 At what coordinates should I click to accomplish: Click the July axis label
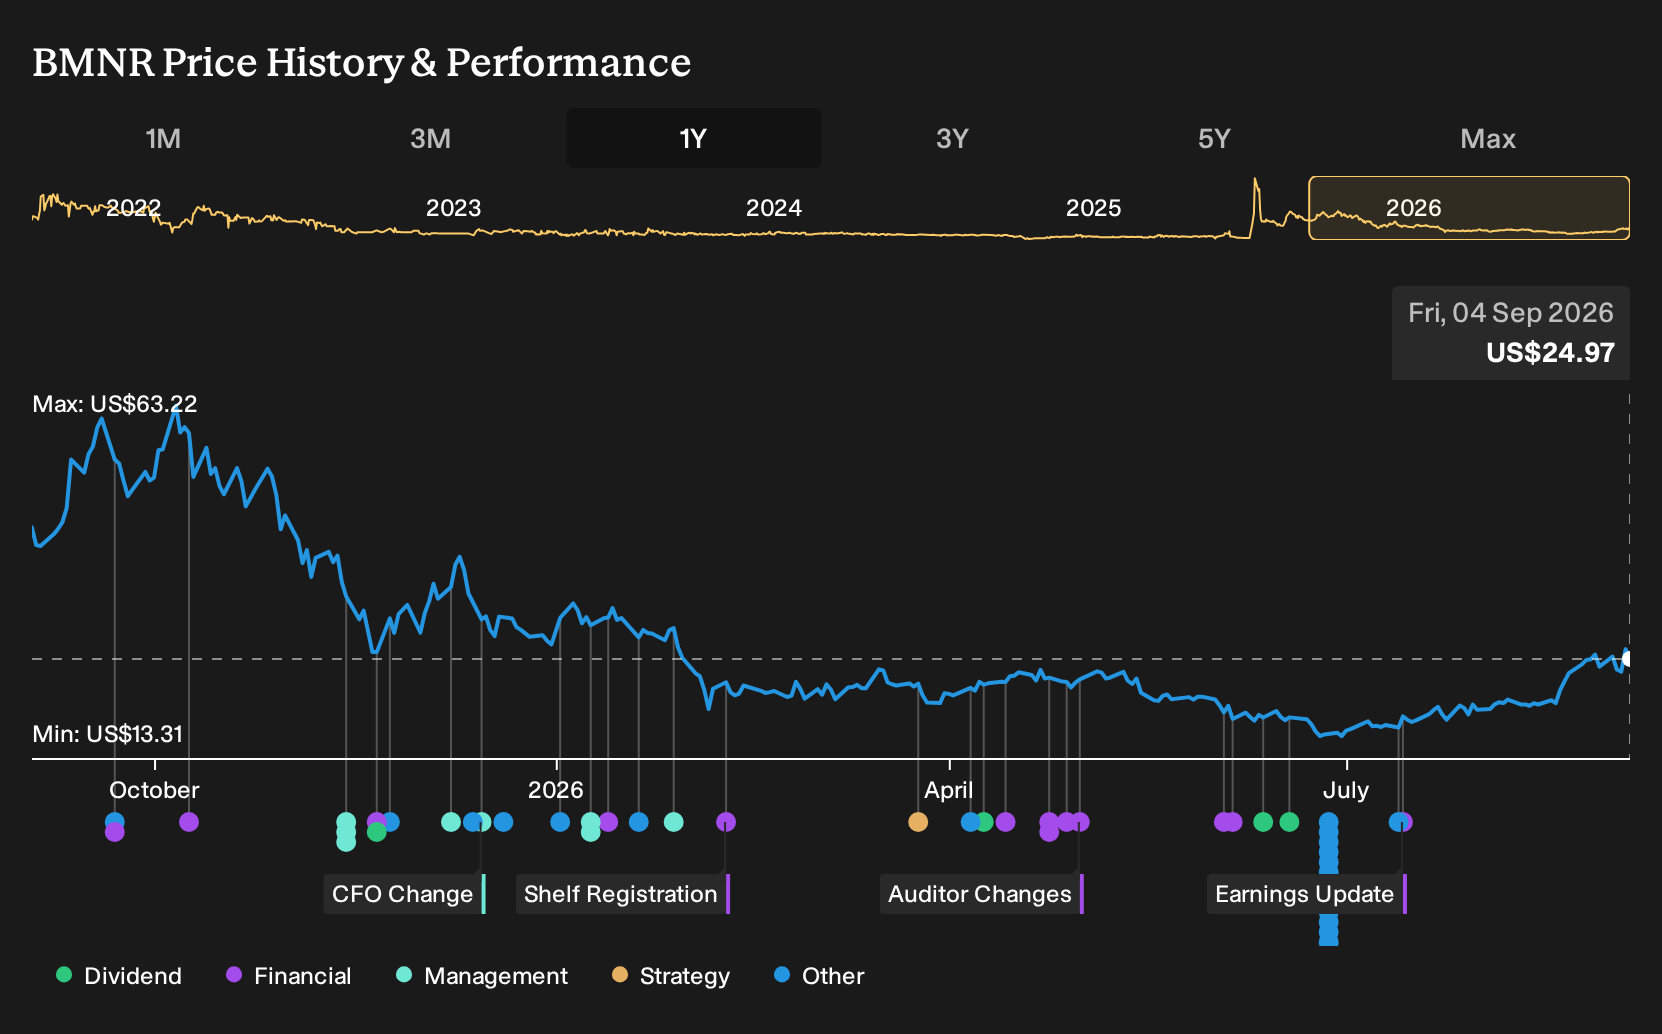click(1345, 790)
